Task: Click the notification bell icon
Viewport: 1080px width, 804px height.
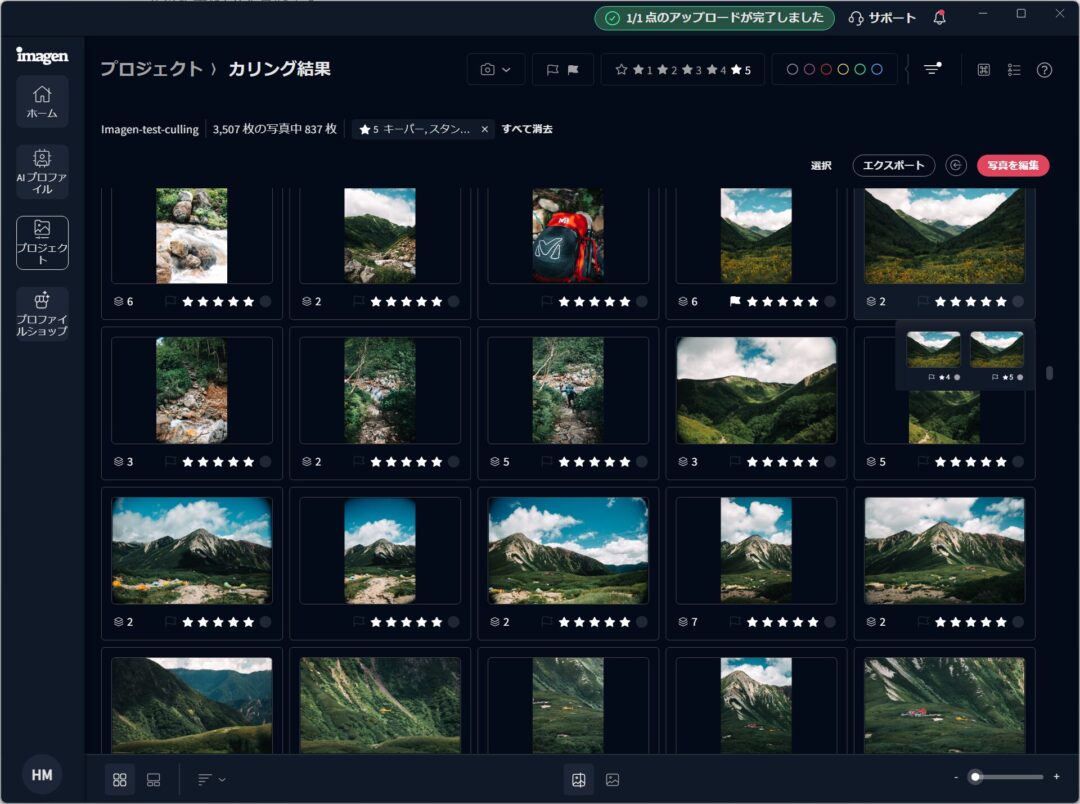Action: click(939, 18)
